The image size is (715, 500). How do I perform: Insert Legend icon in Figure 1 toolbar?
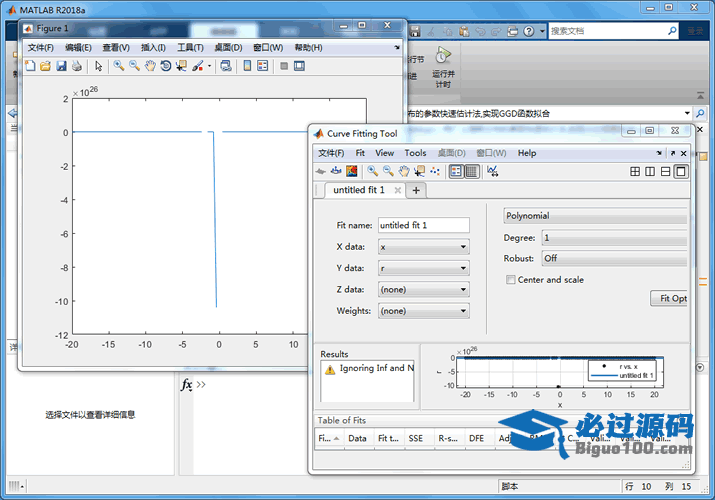pyautogui.click(x=263, y=66)
